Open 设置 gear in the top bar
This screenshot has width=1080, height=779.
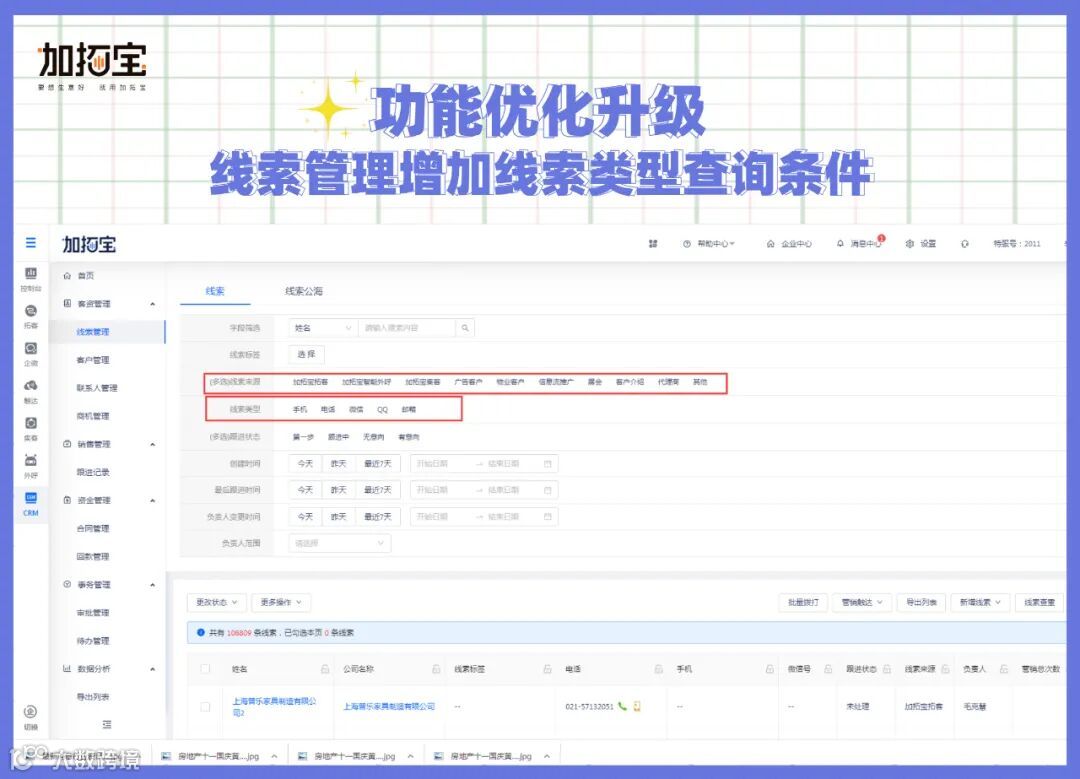tap(921, 244)
